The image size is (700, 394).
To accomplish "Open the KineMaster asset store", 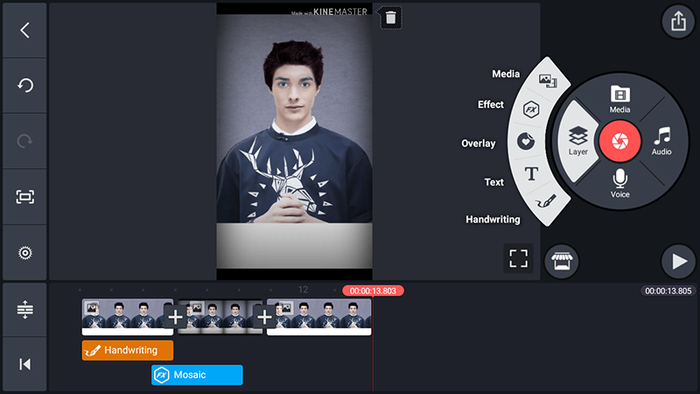I will click(562, 261).
